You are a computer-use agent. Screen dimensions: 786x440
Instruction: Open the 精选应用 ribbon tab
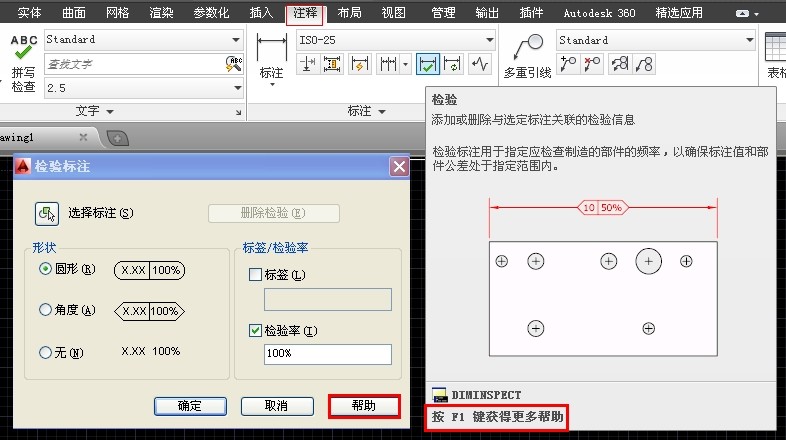[679, 13]
